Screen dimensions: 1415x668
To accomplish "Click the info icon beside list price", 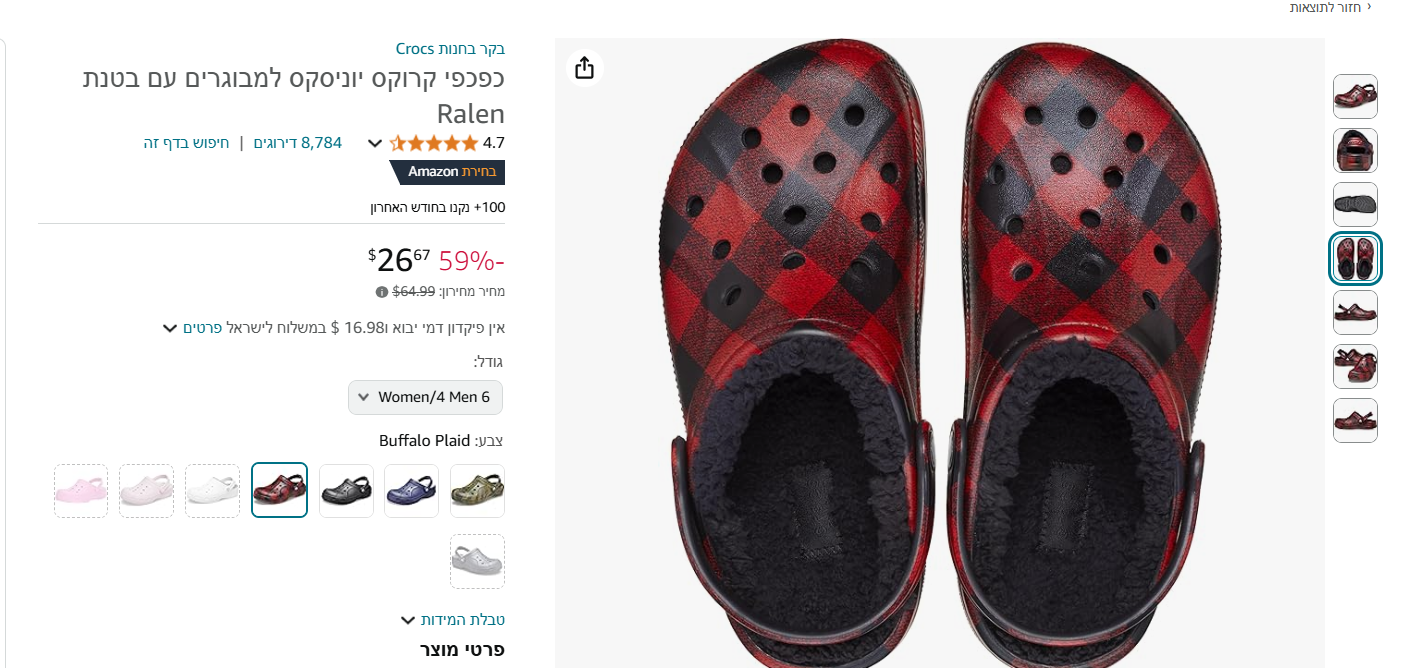I will coord(381,292).
